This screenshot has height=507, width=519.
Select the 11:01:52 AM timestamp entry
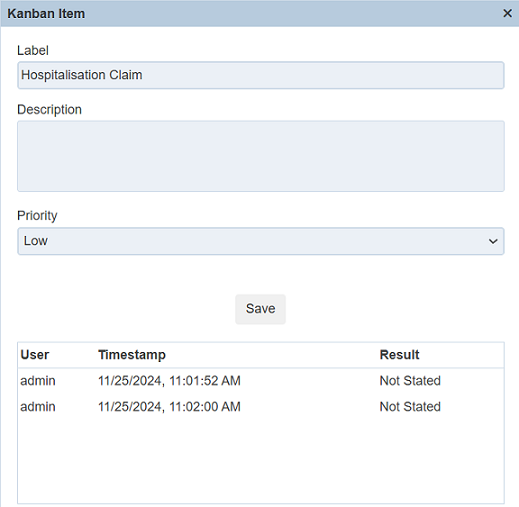pos(169,381)
